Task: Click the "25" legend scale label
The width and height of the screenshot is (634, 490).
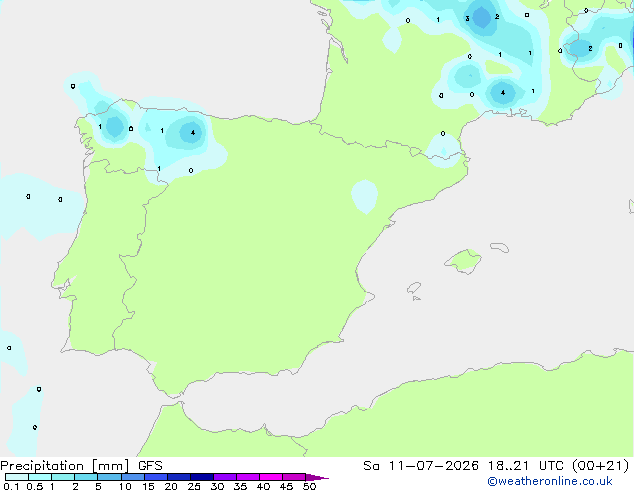Action: 194,486
